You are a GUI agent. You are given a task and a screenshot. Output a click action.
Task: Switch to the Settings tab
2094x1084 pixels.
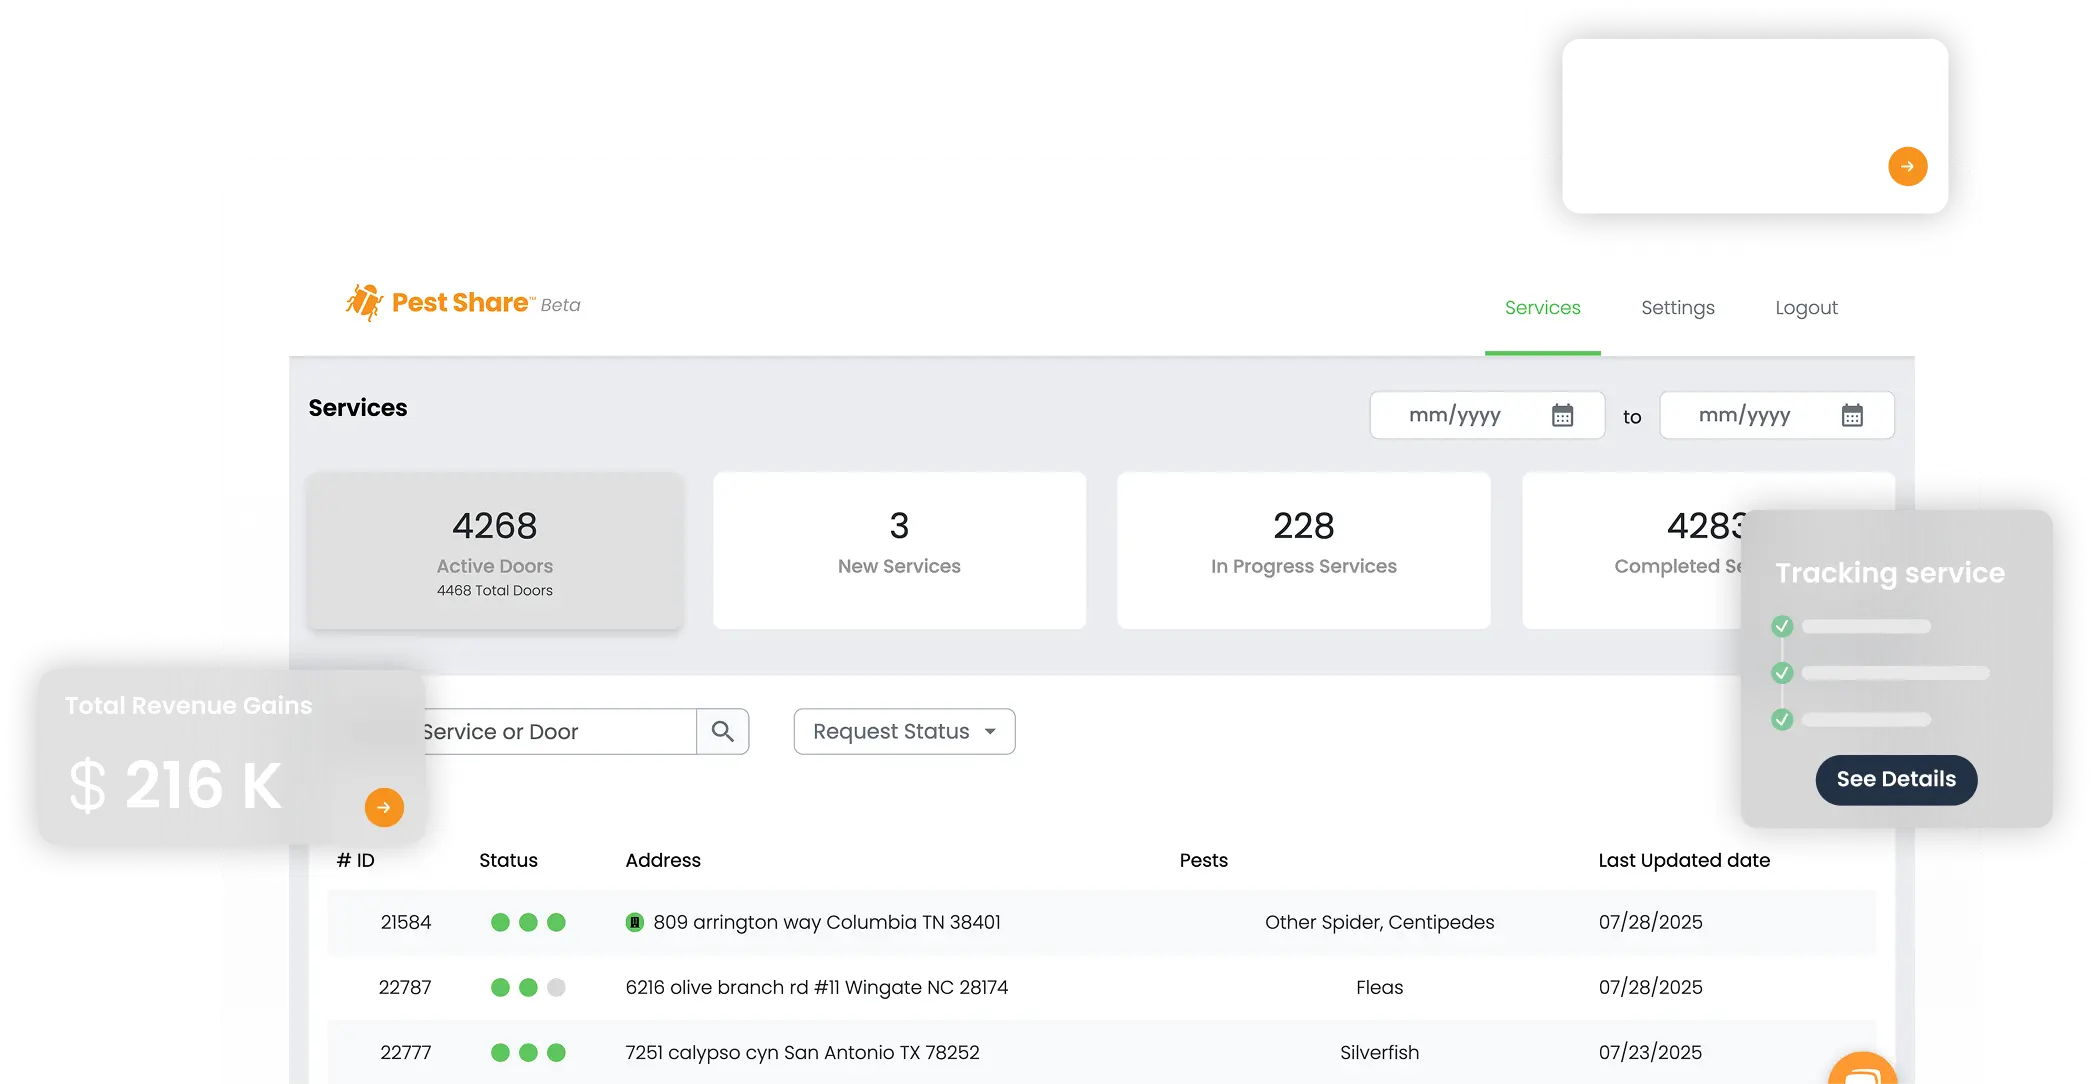(x=1677, y=308)
